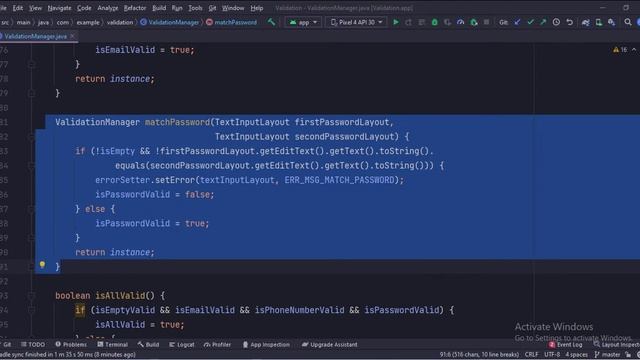Open the Help menu
The height and width of the screenshot is (360, 640).
coord(257,8)
